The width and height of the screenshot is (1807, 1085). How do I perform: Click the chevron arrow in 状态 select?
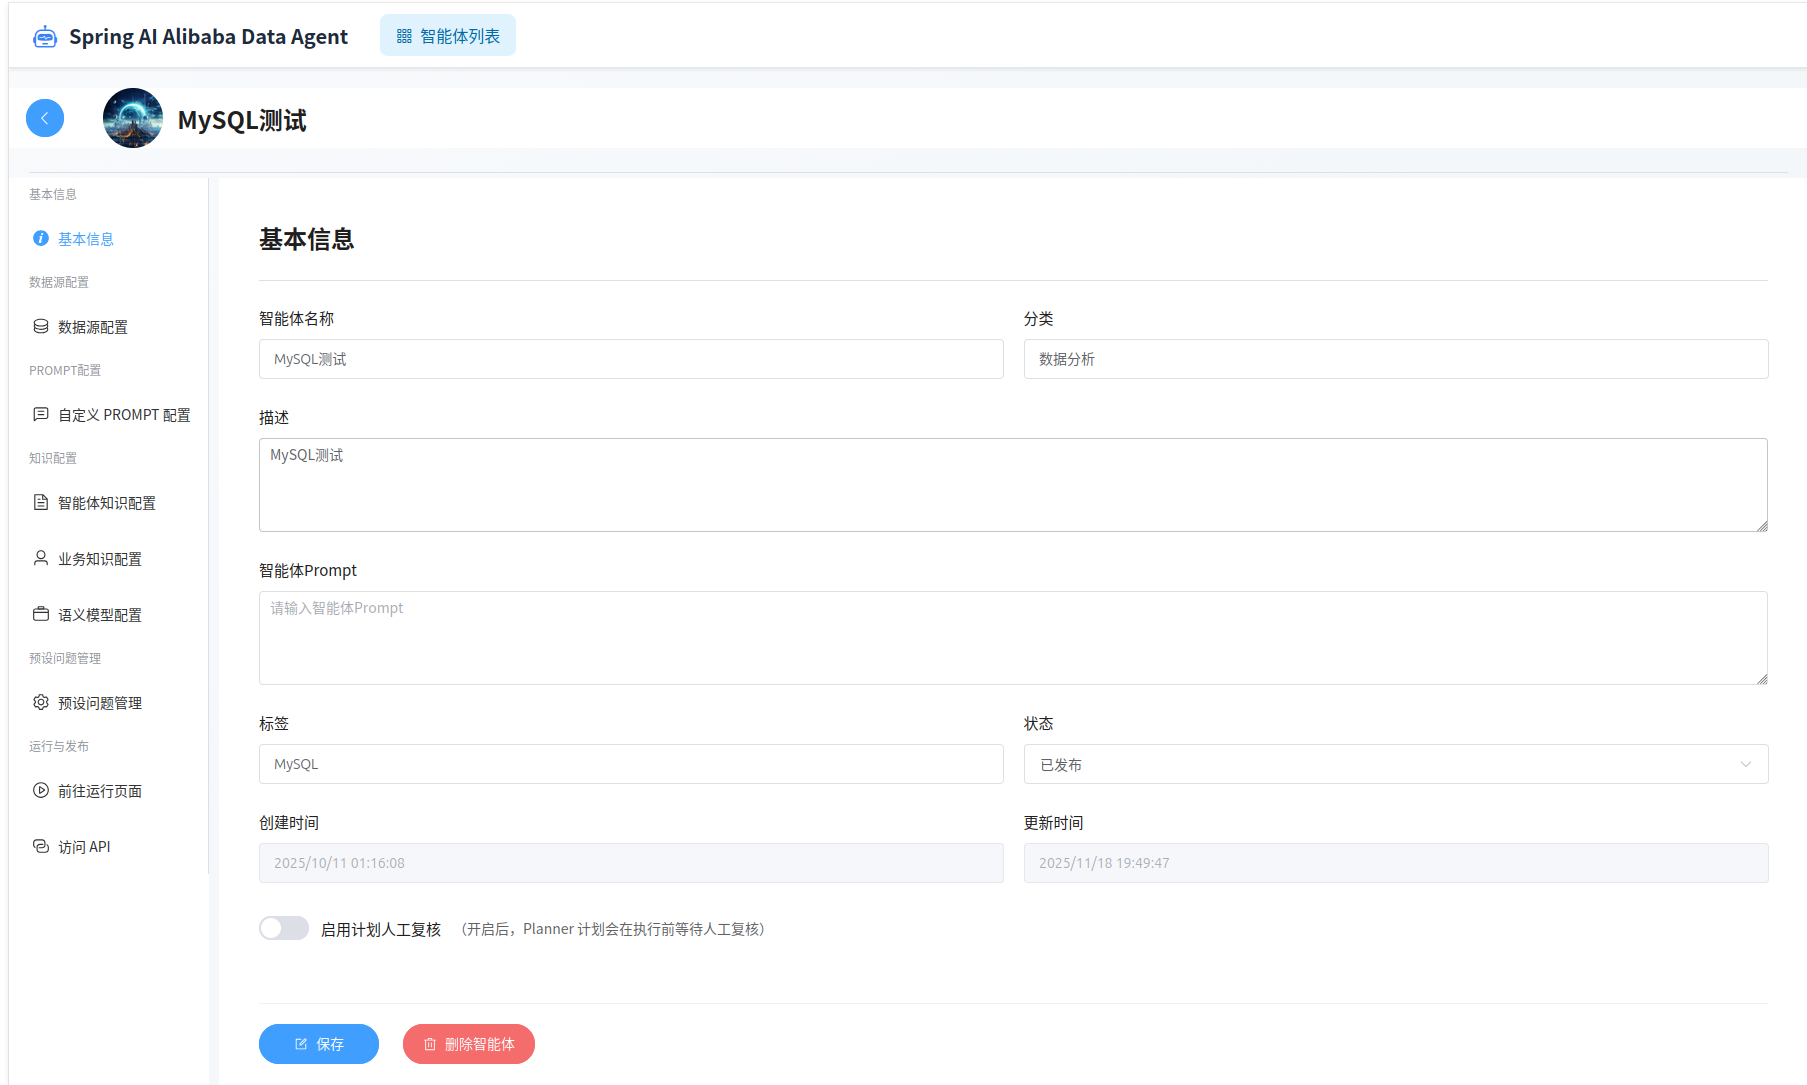[x=1745, y=764]
